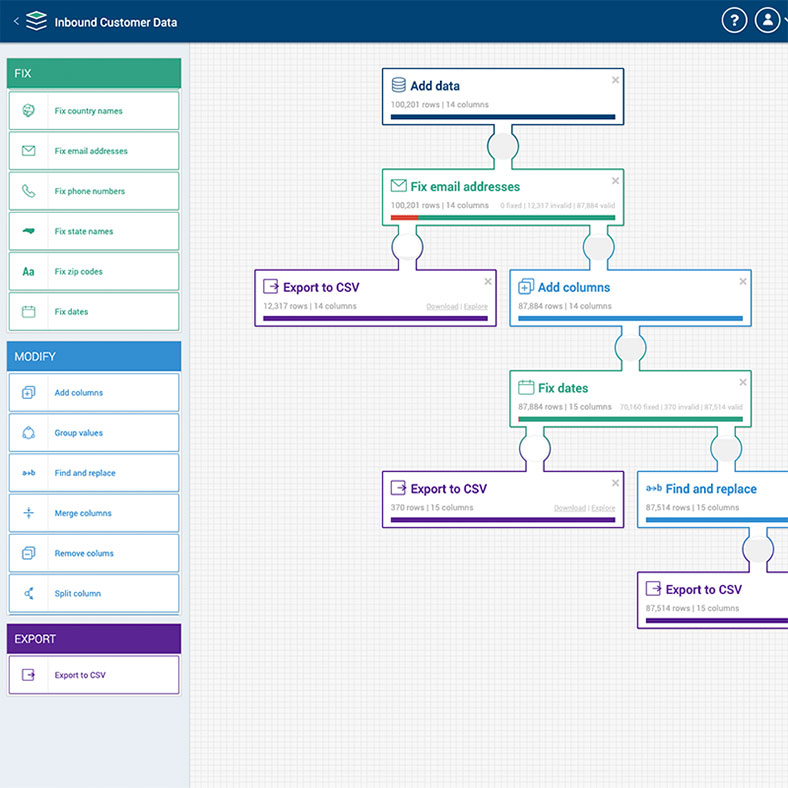Click the Fix dates node progress bar
788x788 pixels.
[x=630, y=420]
